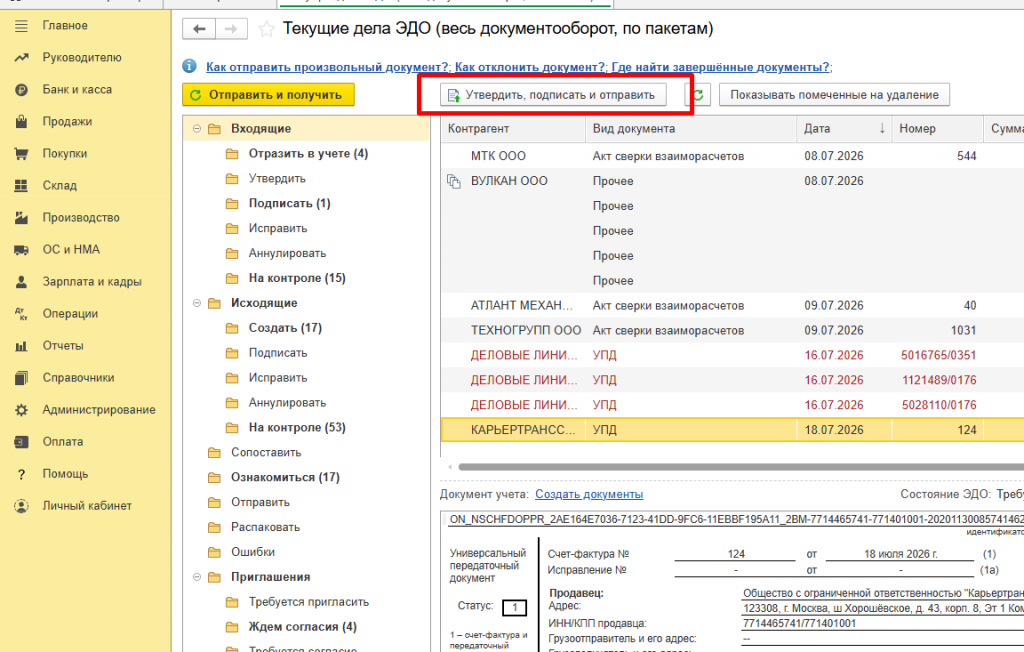Click the Руководителю chart icon

(x=22, y=58)
